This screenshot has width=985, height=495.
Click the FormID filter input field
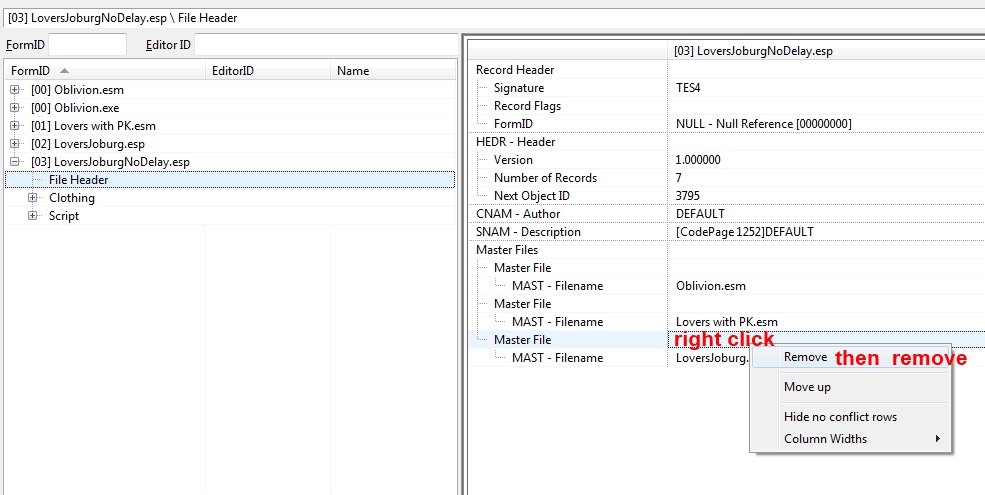[88, 45]
